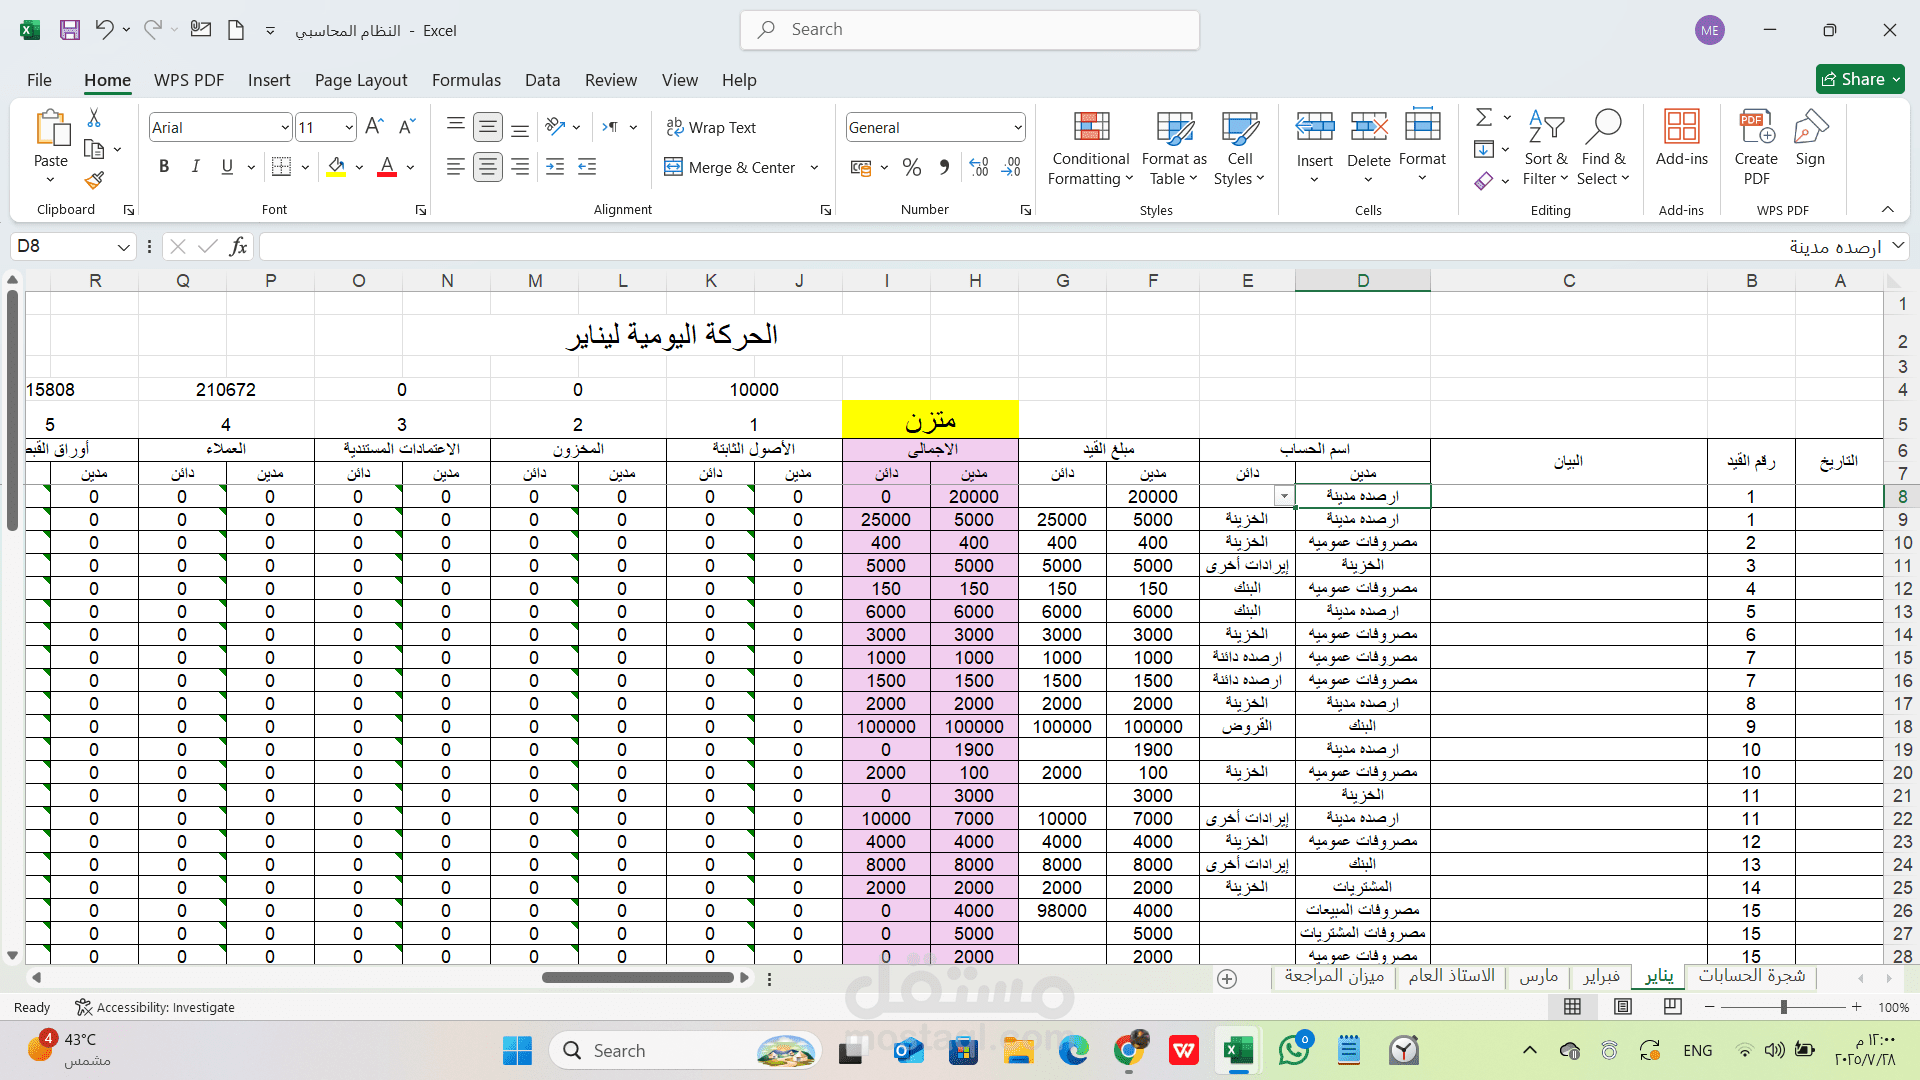
Task: Click the Cut scissors icon
Action: 94,118
